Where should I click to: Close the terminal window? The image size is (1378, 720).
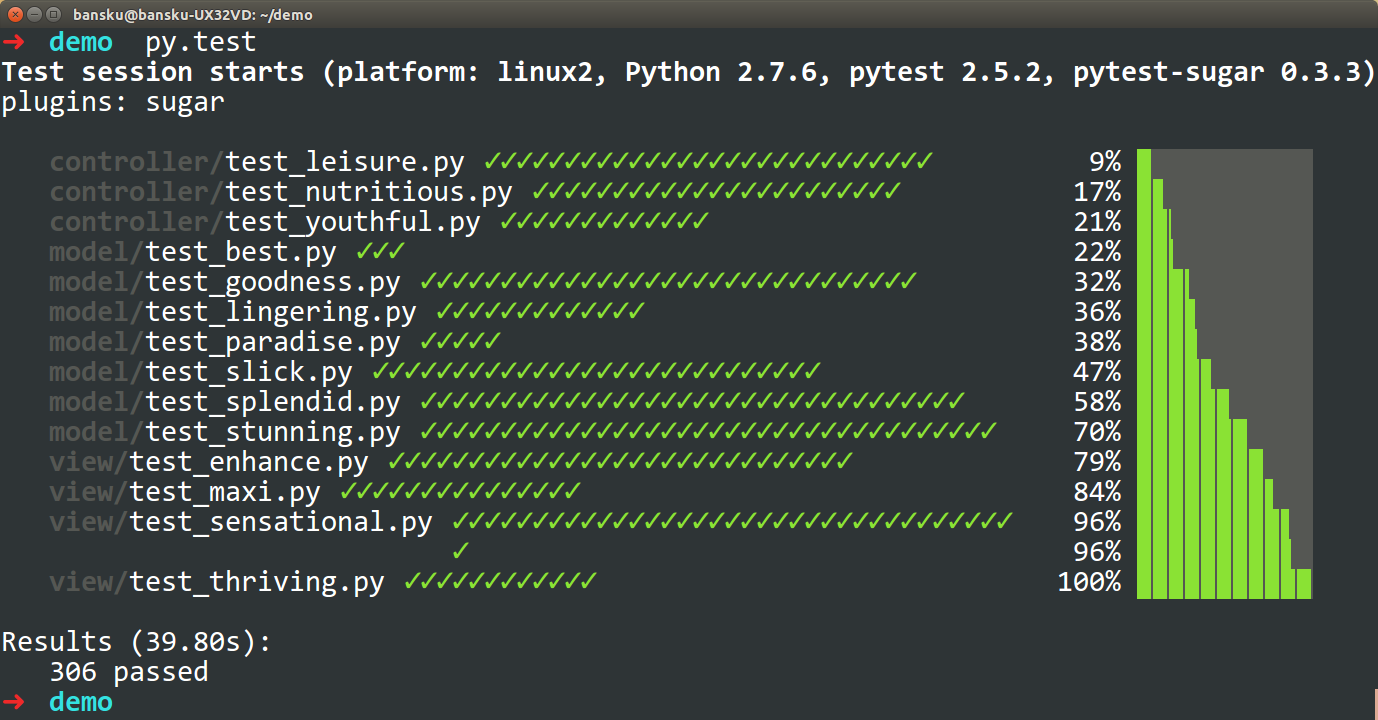tap(14, 14)
